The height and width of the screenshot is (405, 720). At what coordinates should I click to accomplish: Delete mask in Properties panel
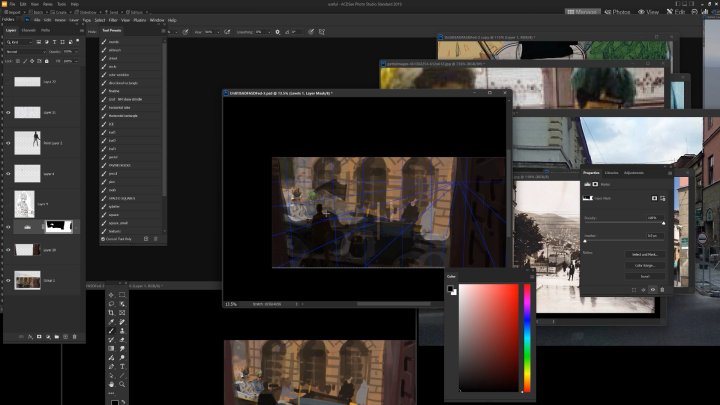point(662,290)
